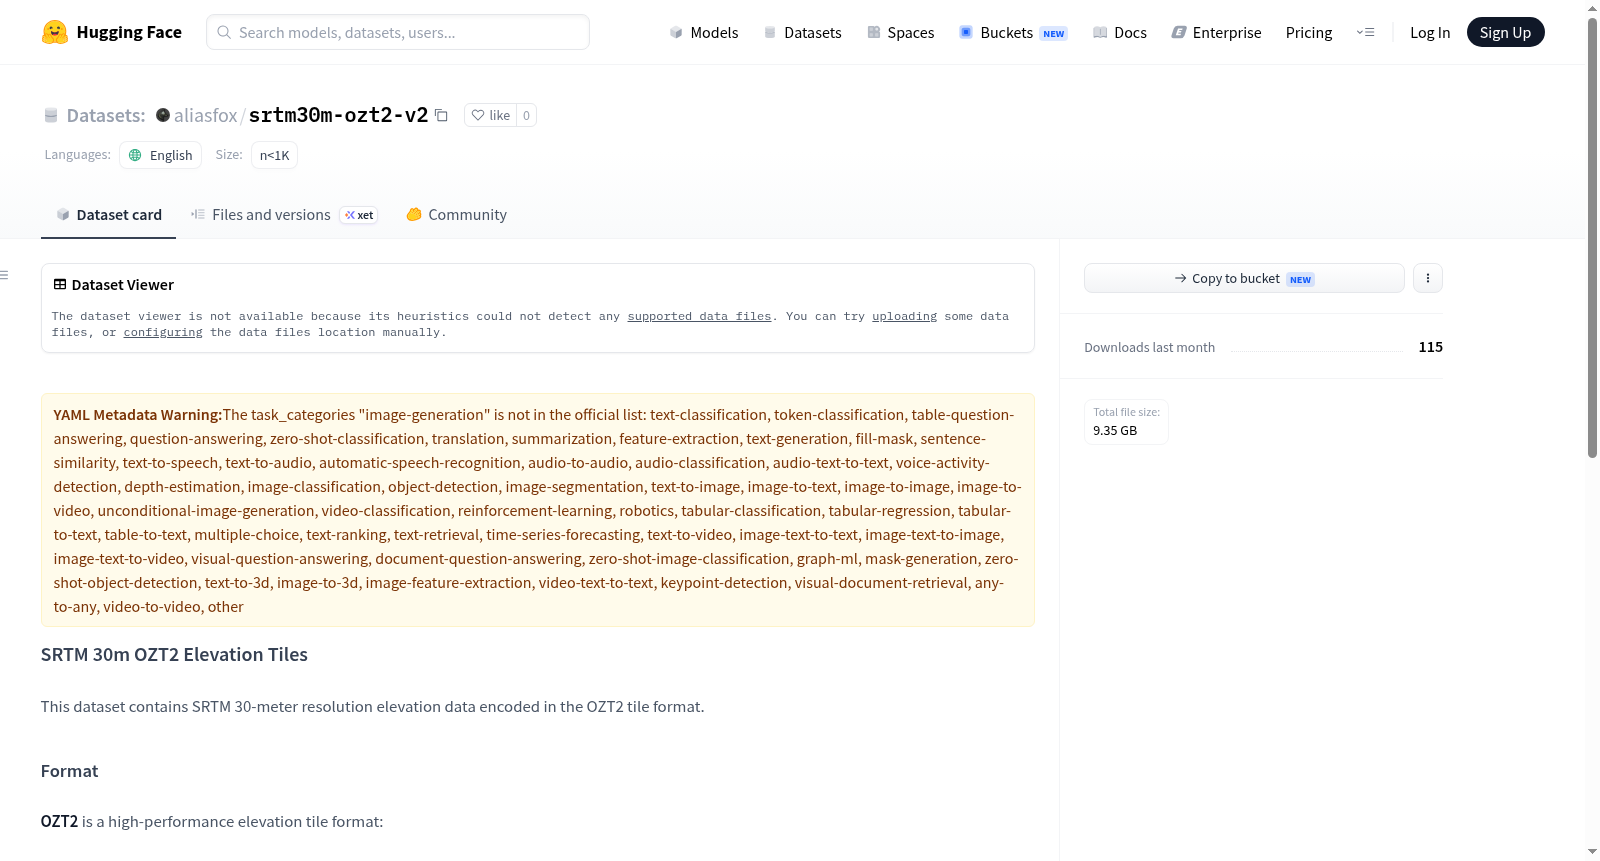Click the Models cube icon
Image resolution: width=1600 pixels, height=861 pixels.
click(676, 32)
